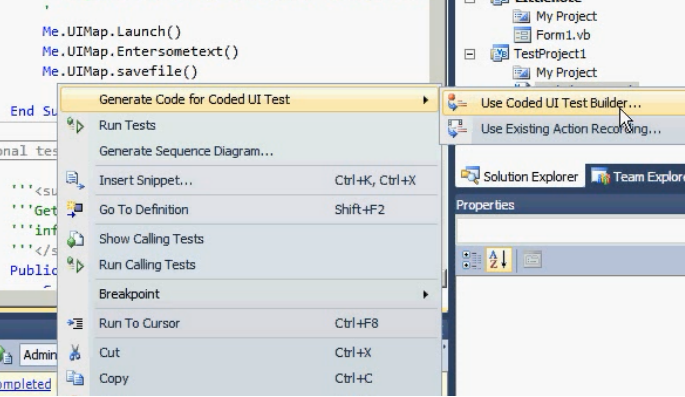Click the Use Existing Action Recording icon
685x397 pixels.
457,129
